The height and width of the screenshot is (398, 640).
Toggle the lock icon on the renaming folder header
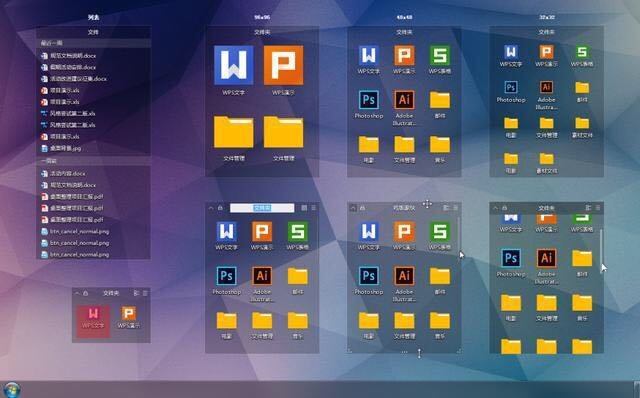(x=220, y=208)
